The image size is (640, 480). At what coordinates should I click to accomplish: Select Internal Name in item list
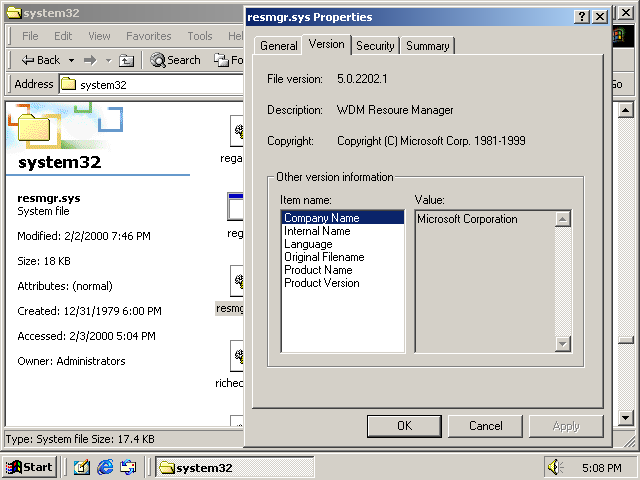click(x=343, y=231)
